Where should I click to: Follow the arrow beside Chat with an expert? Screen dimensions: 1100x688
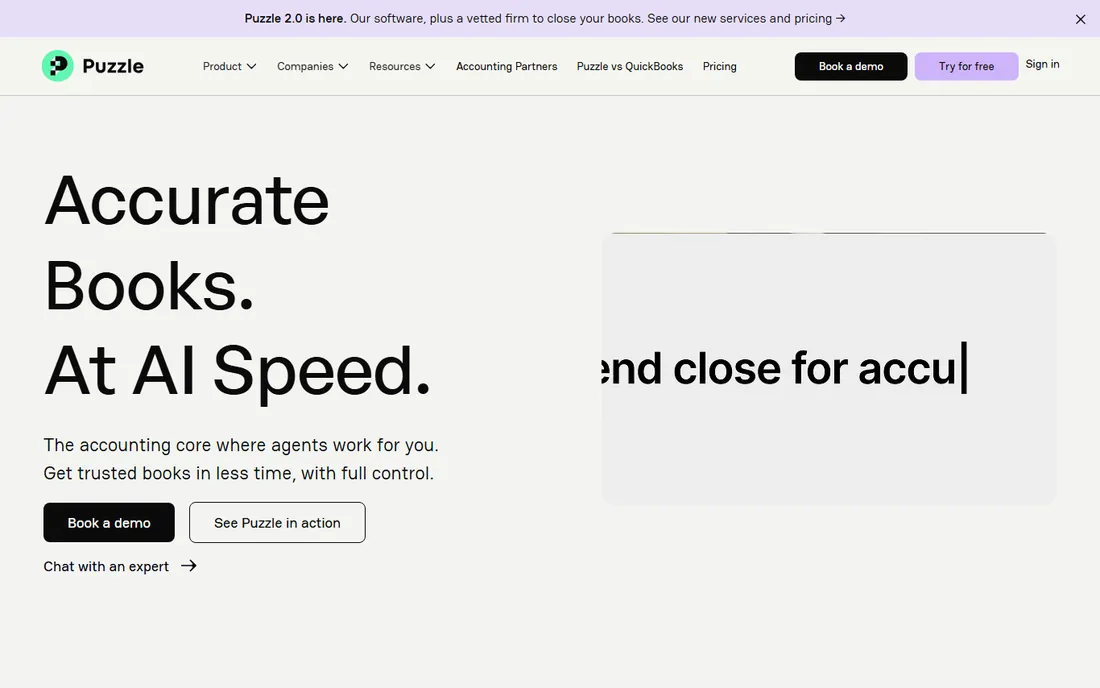[189, 565]
